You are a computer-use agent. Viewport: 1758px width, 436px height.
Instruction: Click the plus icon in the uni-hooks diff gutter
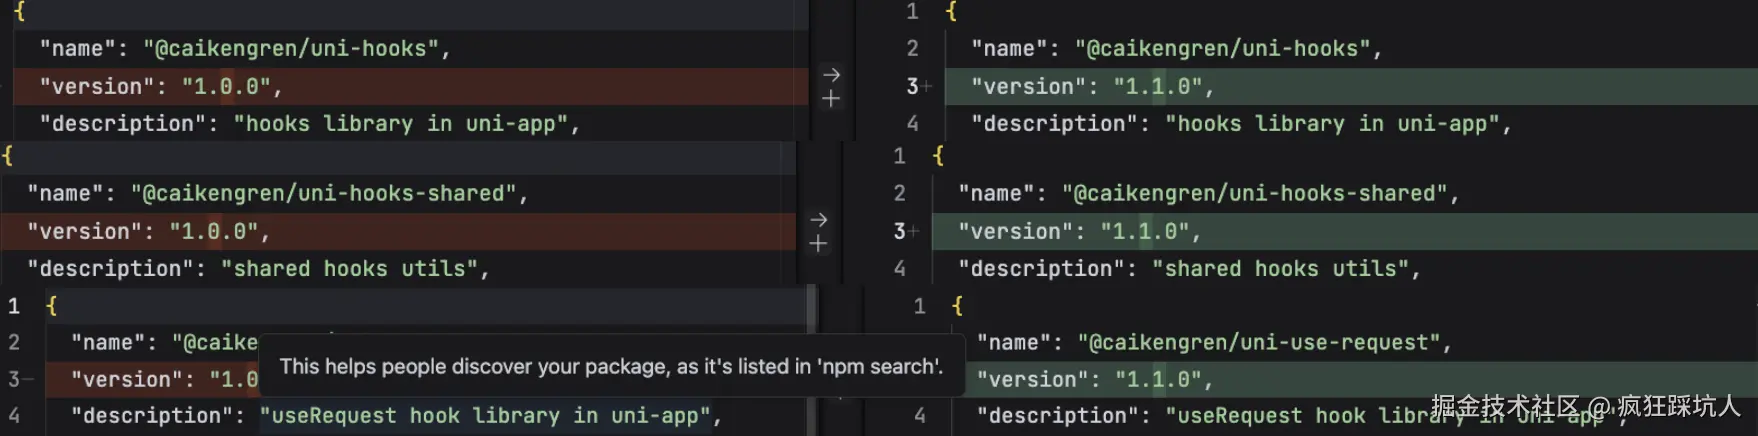[831, 99]
